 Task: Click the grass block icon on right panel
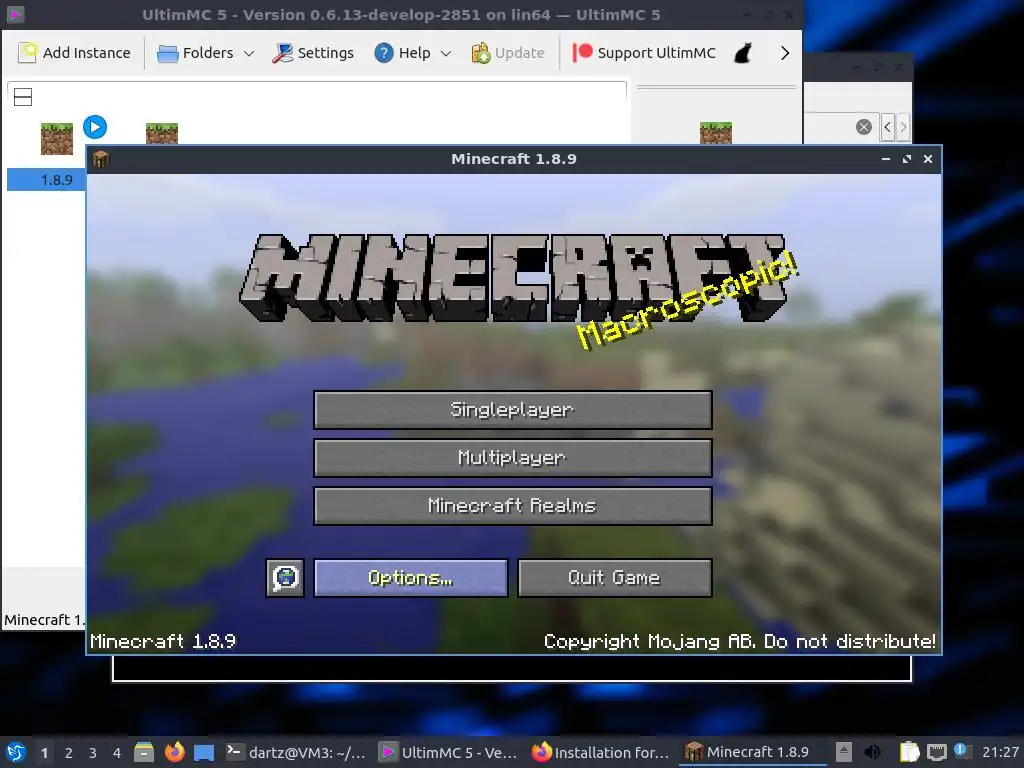[716, 133]
